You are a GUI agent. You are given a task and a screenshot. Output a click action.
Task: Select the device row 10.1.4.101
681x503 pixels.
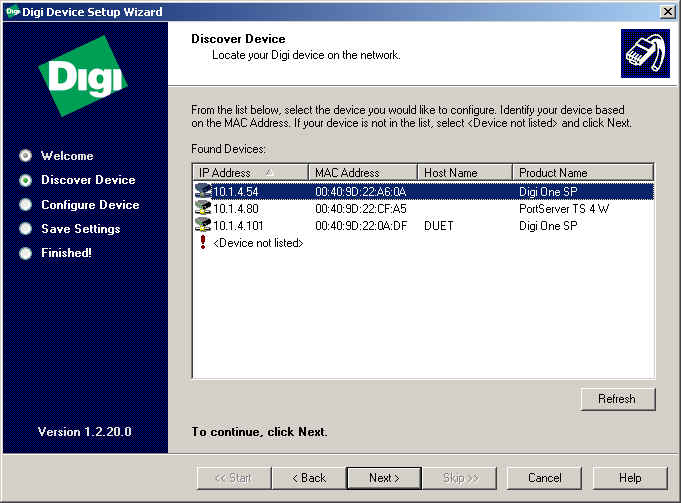(x=424, y=225)
